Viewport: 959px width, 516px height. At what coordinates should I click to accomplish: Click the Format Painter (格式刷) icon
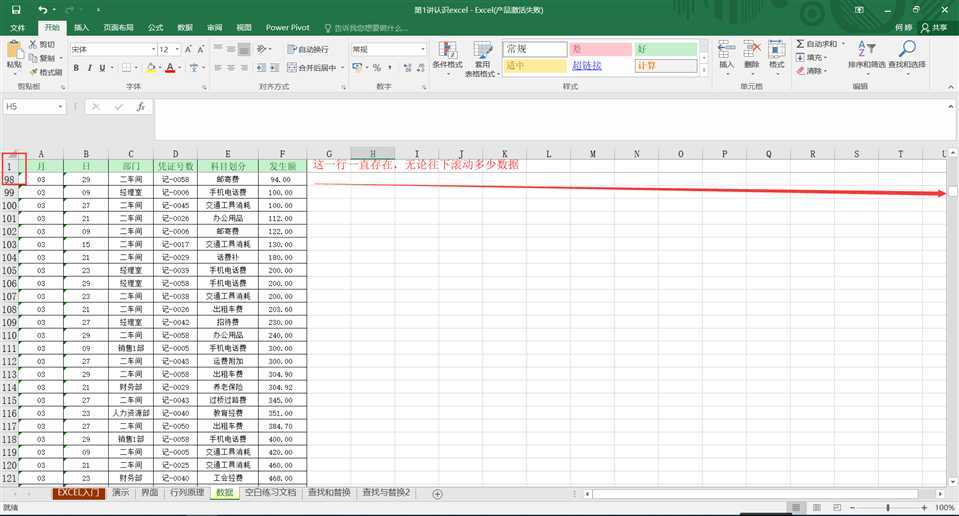click(x=34, y=72)
